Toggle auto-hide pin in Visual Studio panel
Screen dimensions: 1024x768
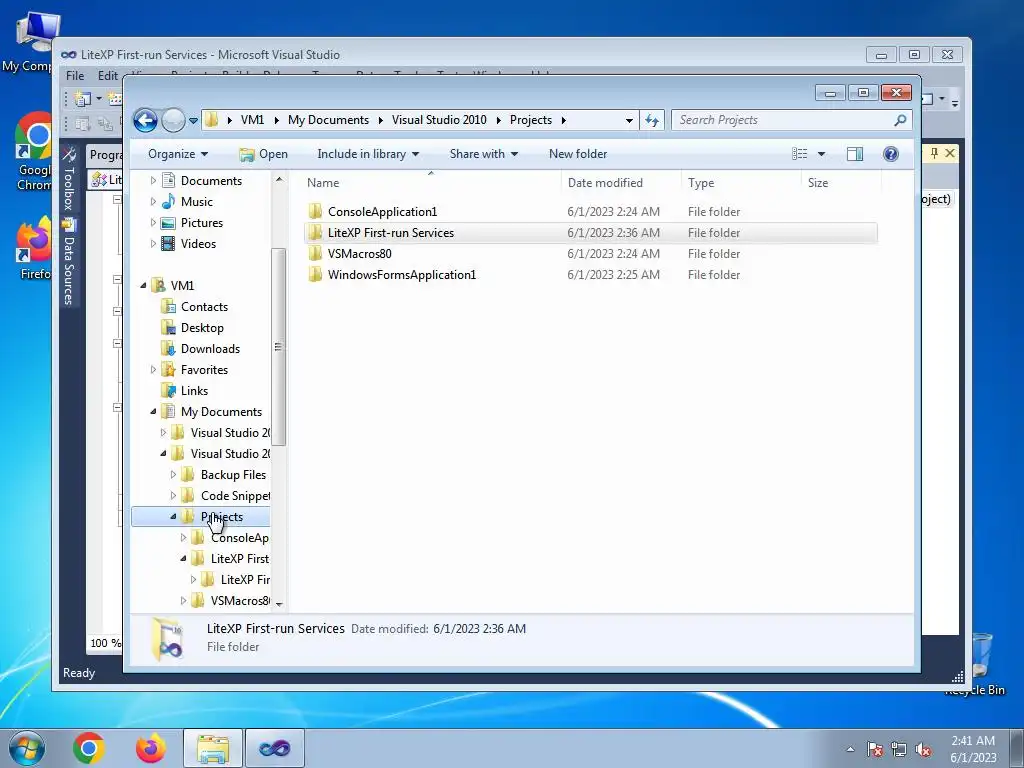(934, 153)
